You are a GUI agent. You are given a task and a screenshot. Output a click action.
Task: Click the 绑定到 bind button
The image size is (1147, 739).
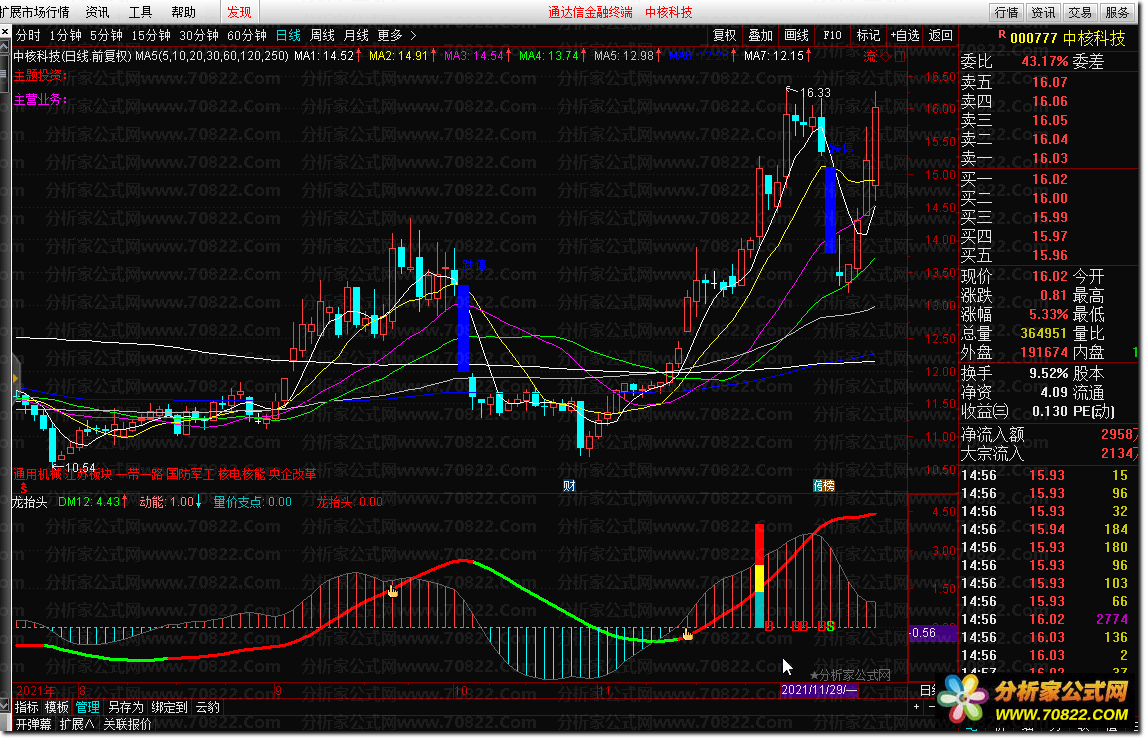click(x=170, y=708)
